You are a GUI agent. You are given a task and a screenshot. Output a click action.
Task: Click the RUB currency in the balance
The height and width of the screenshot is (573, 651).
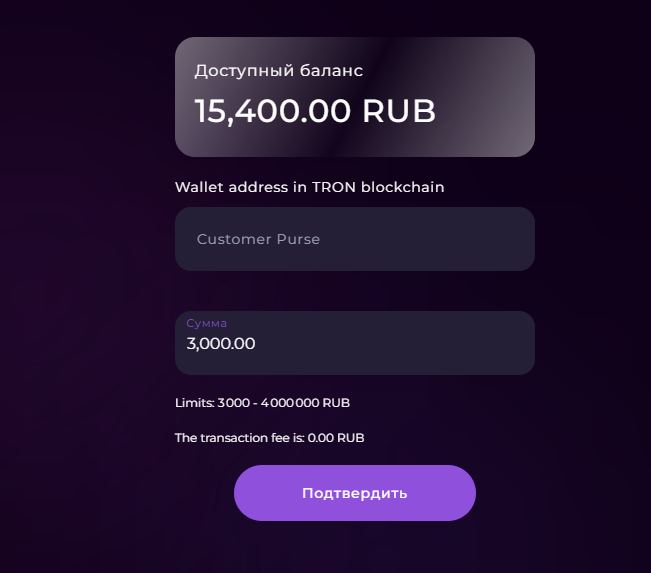399,111
